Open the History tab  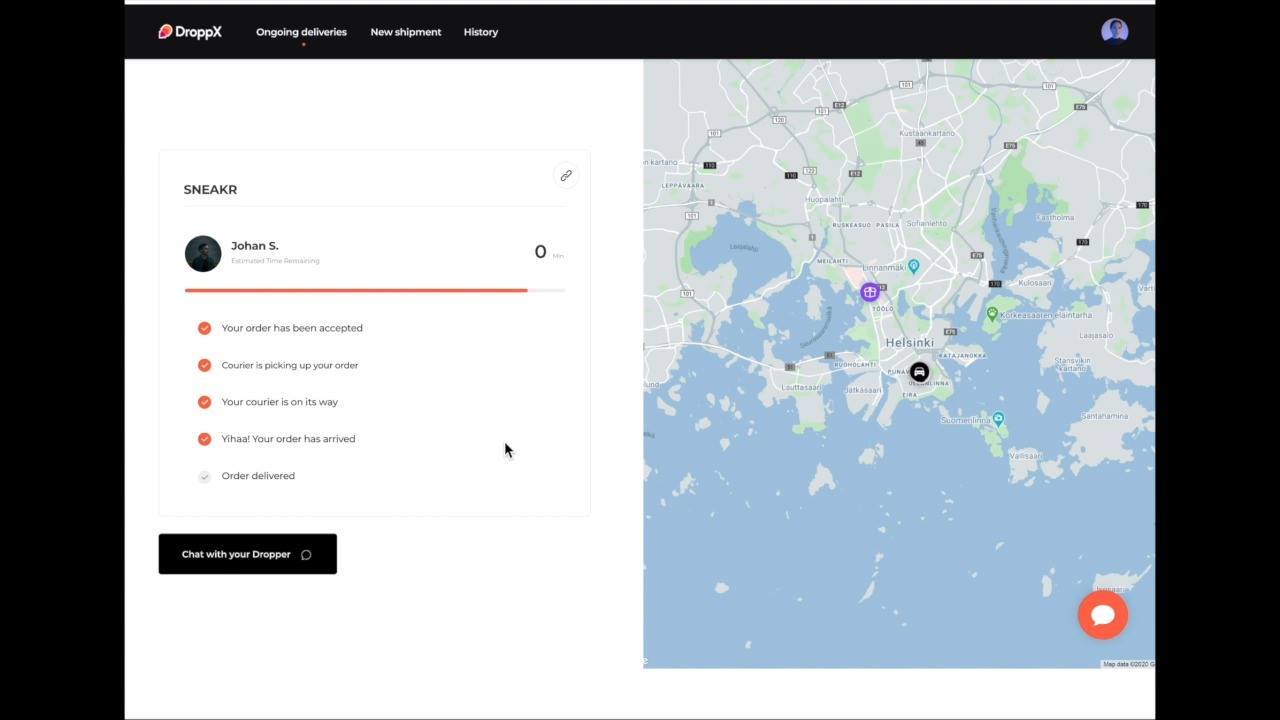[x=481, y=32]
